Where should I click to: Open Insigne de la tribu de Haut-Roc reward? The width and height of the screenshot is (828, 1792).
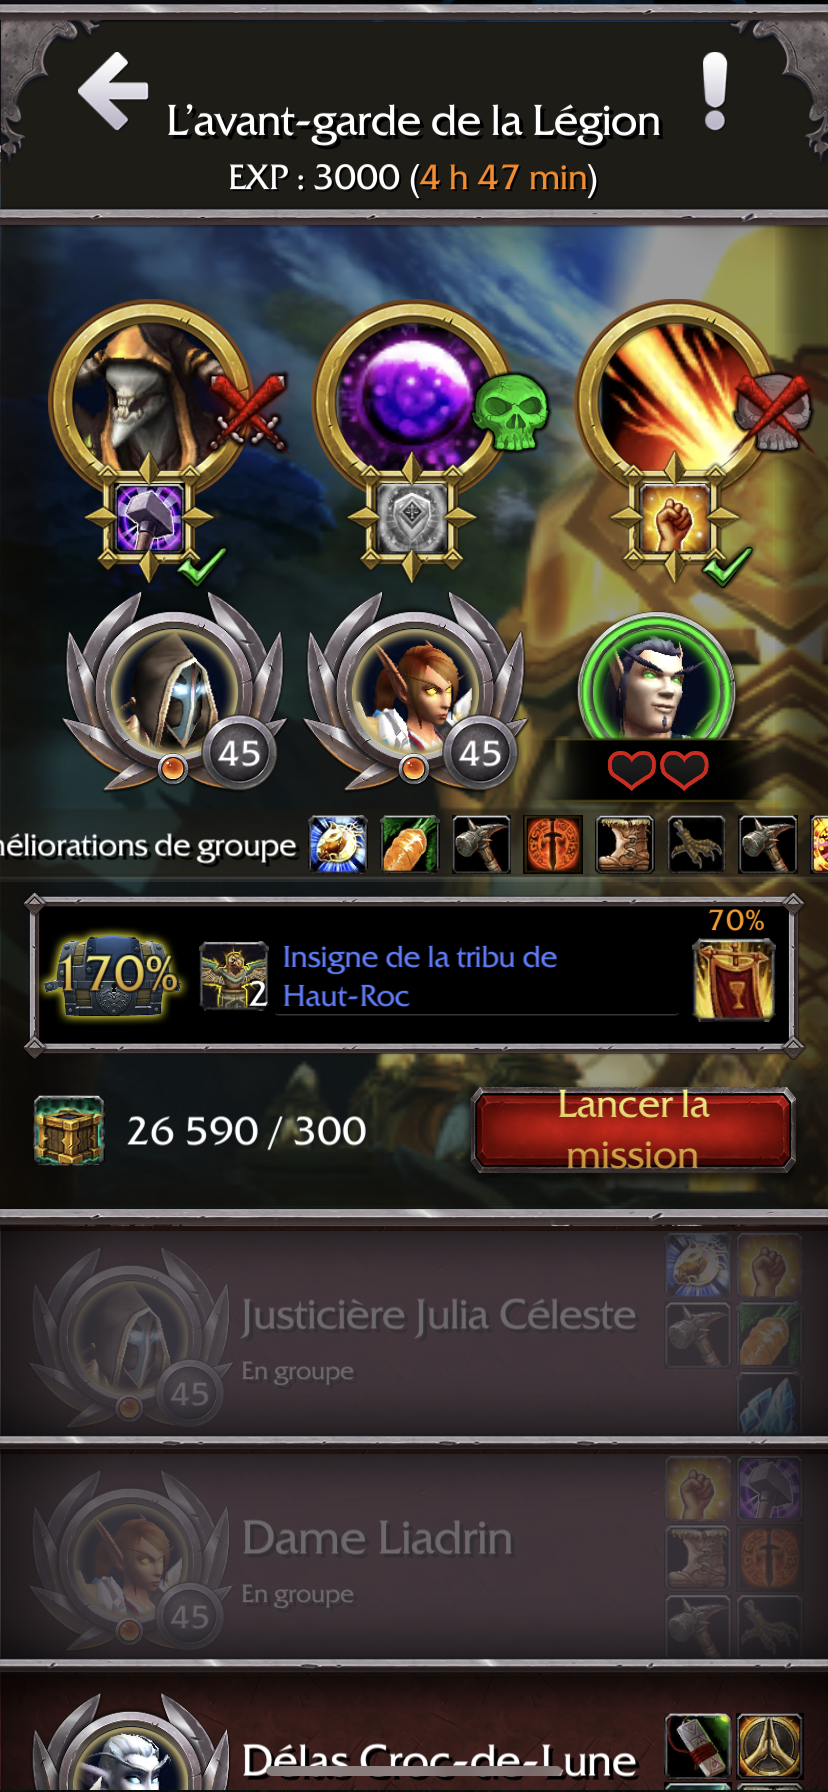click(x=419, y=976)
